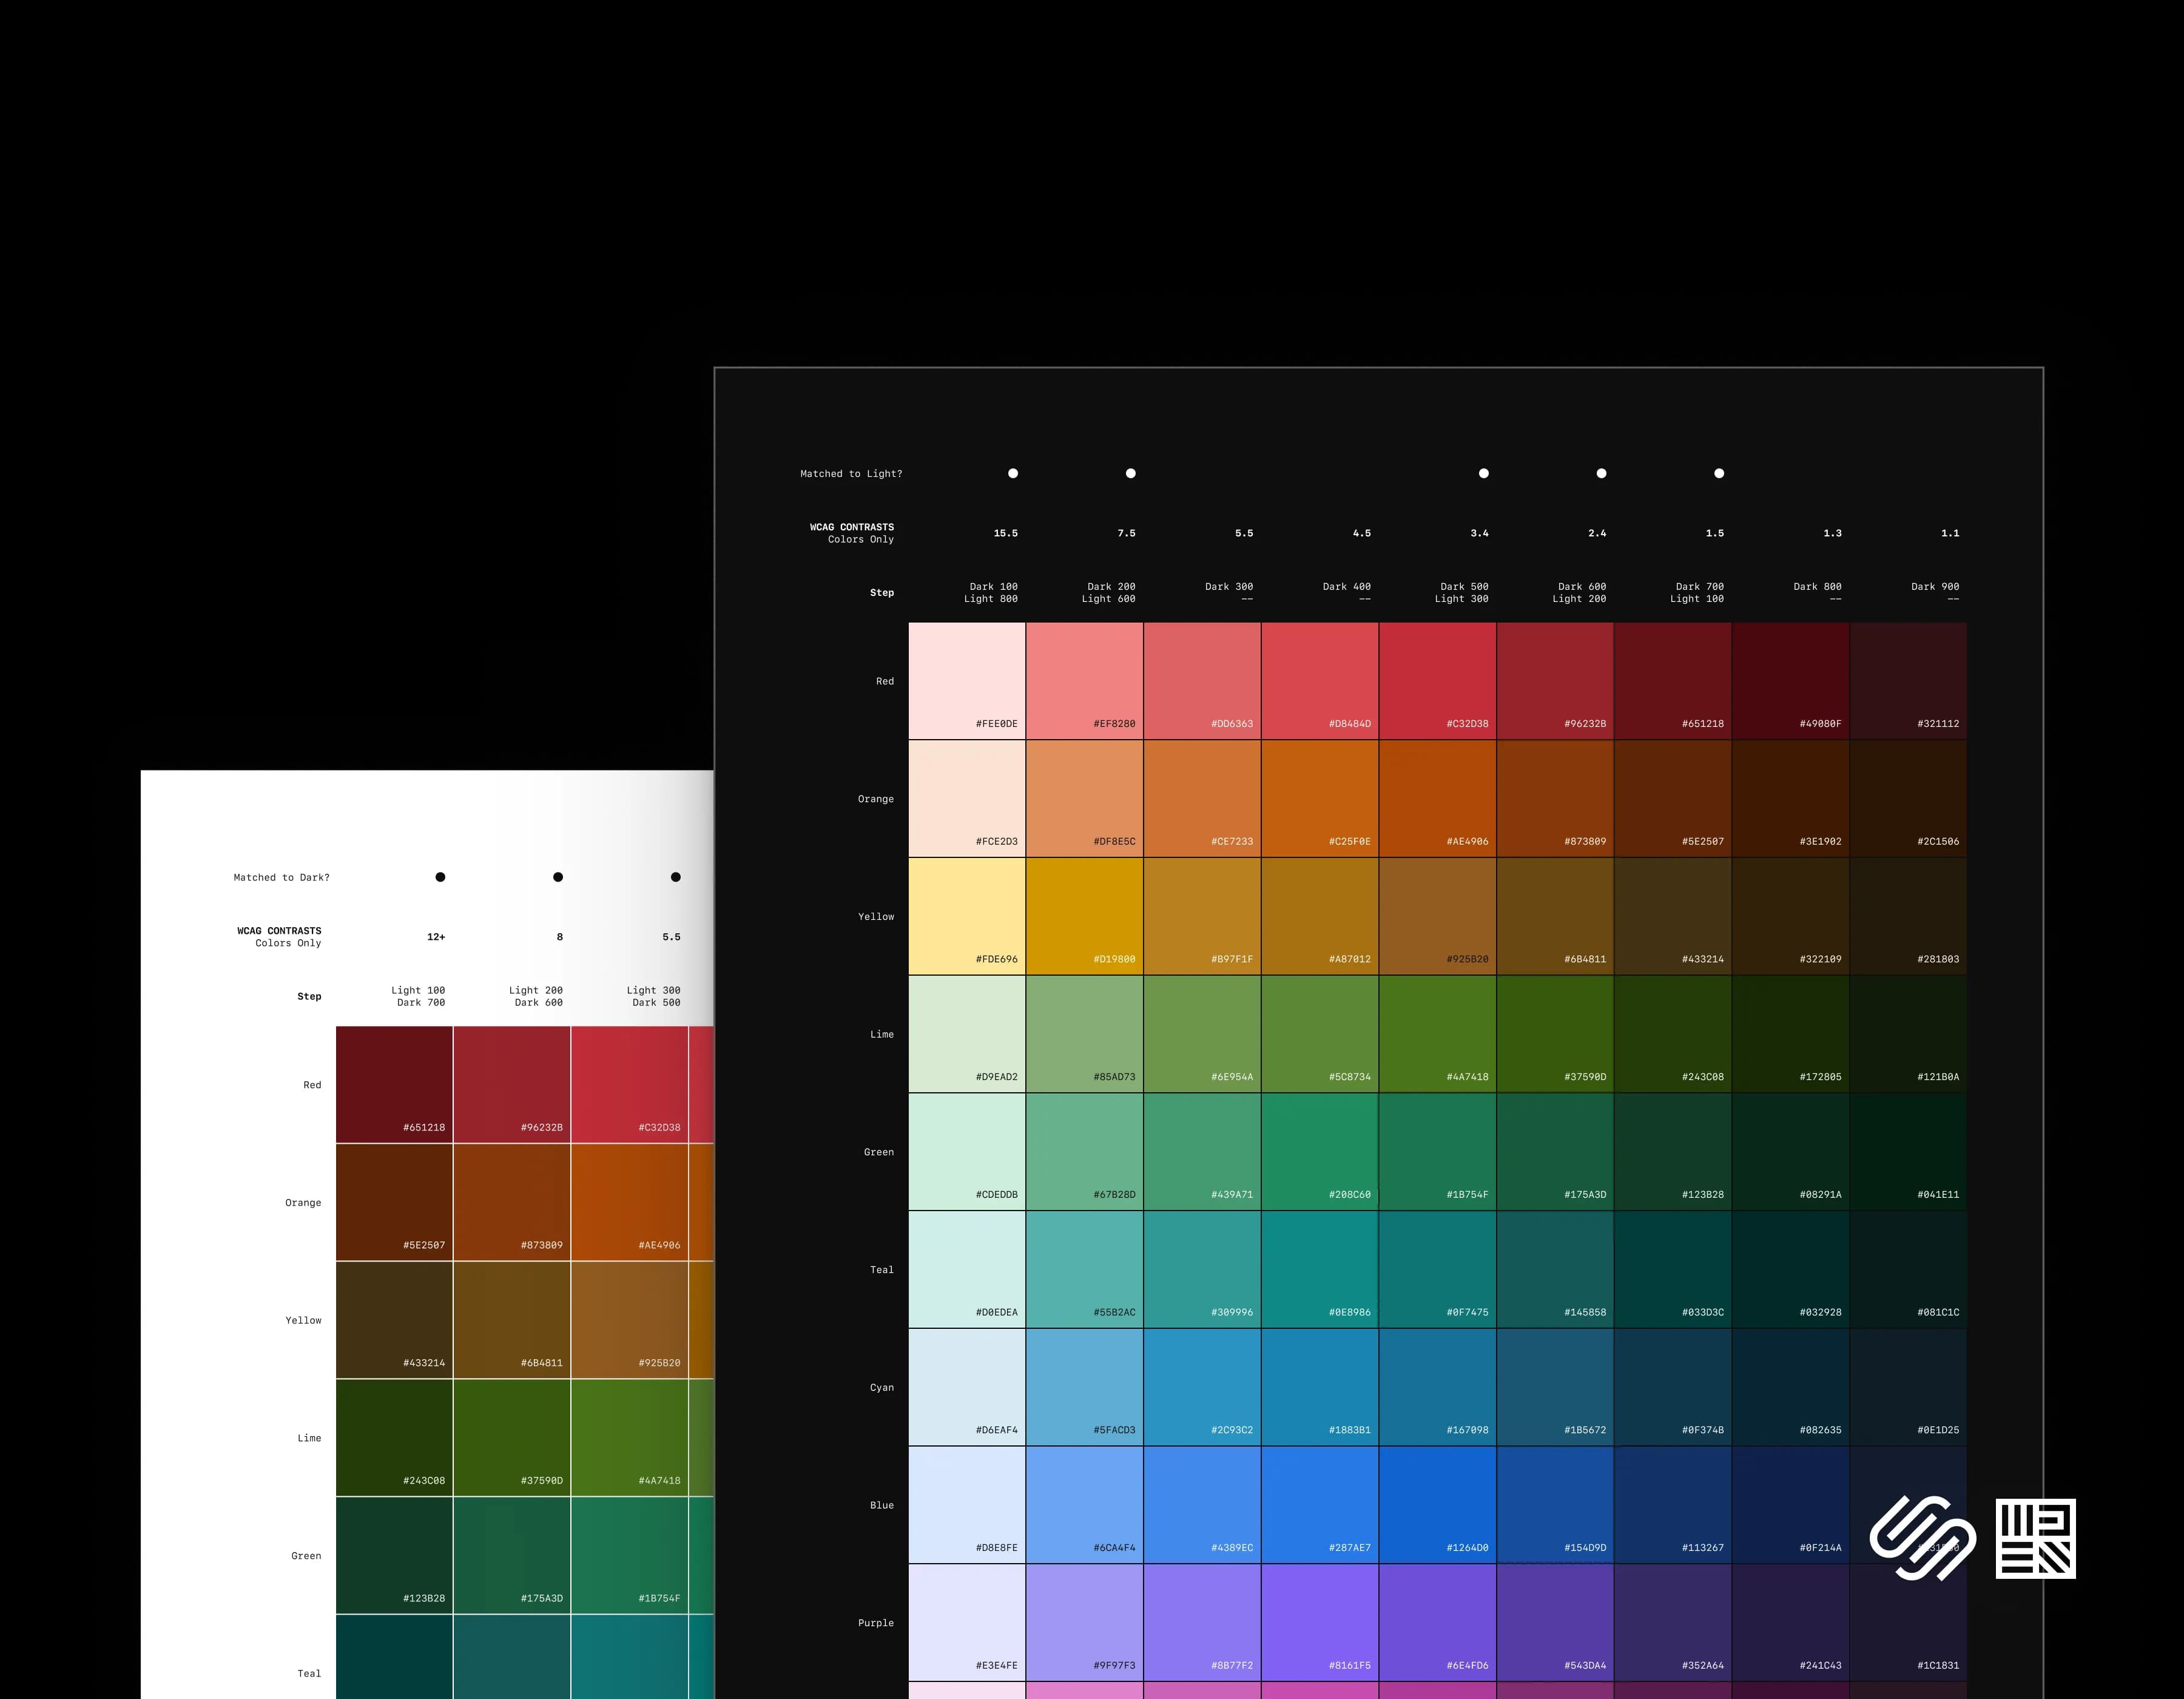Viewport: 2184px width, 1699px height.
Task: Click the "Matched to Light?" label
Action: click(851, 474)
